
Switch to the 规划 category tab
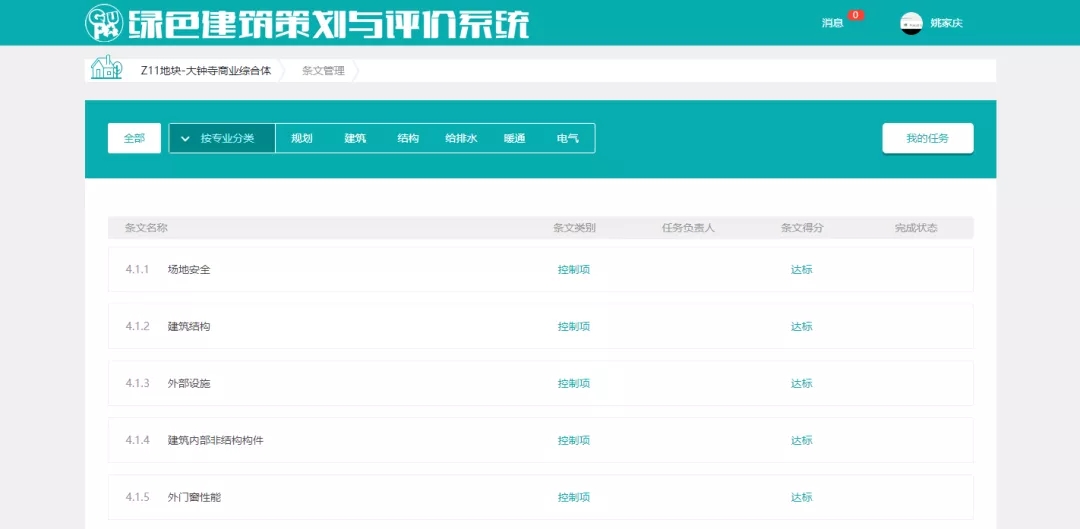pos(302,139)
